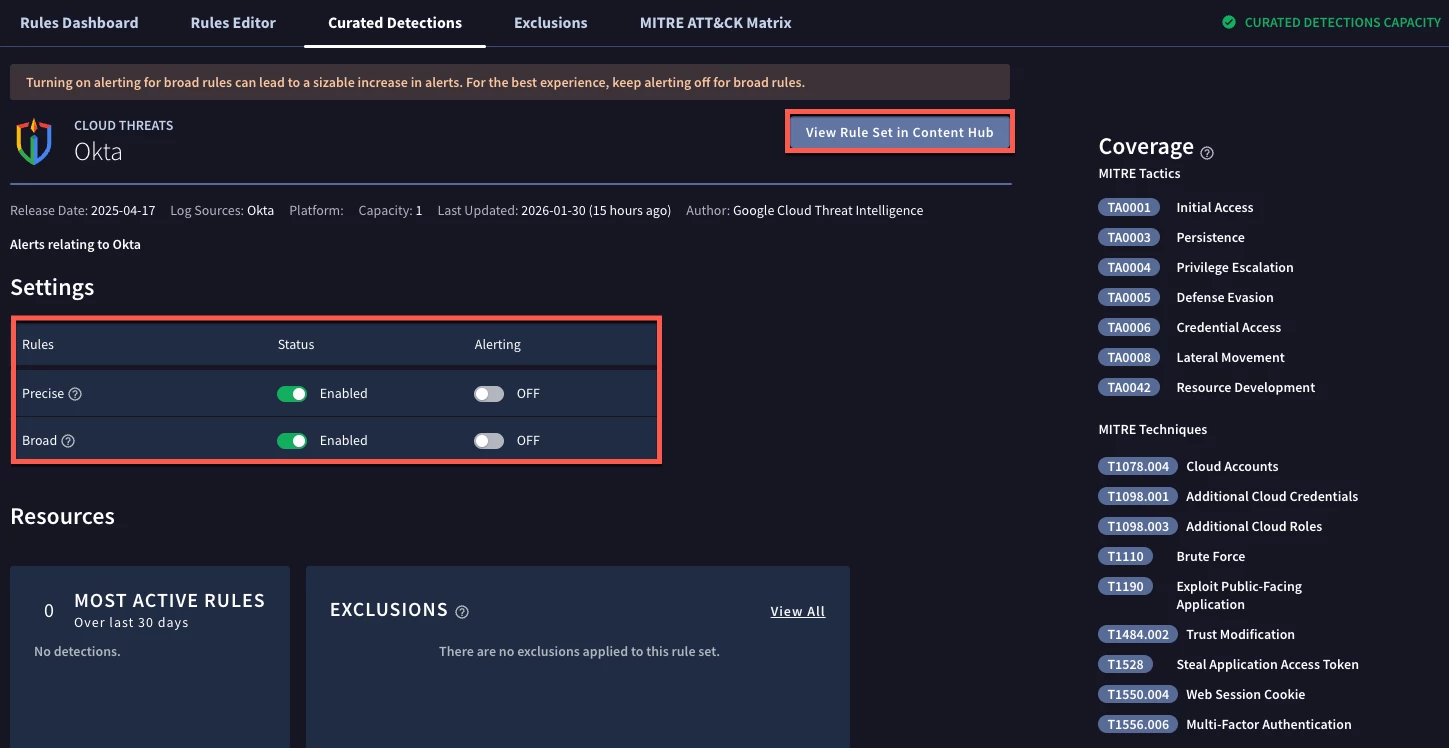The image size is (1449, 748).
Task: Click the Status column header
Action: click(x=296, y=344)
